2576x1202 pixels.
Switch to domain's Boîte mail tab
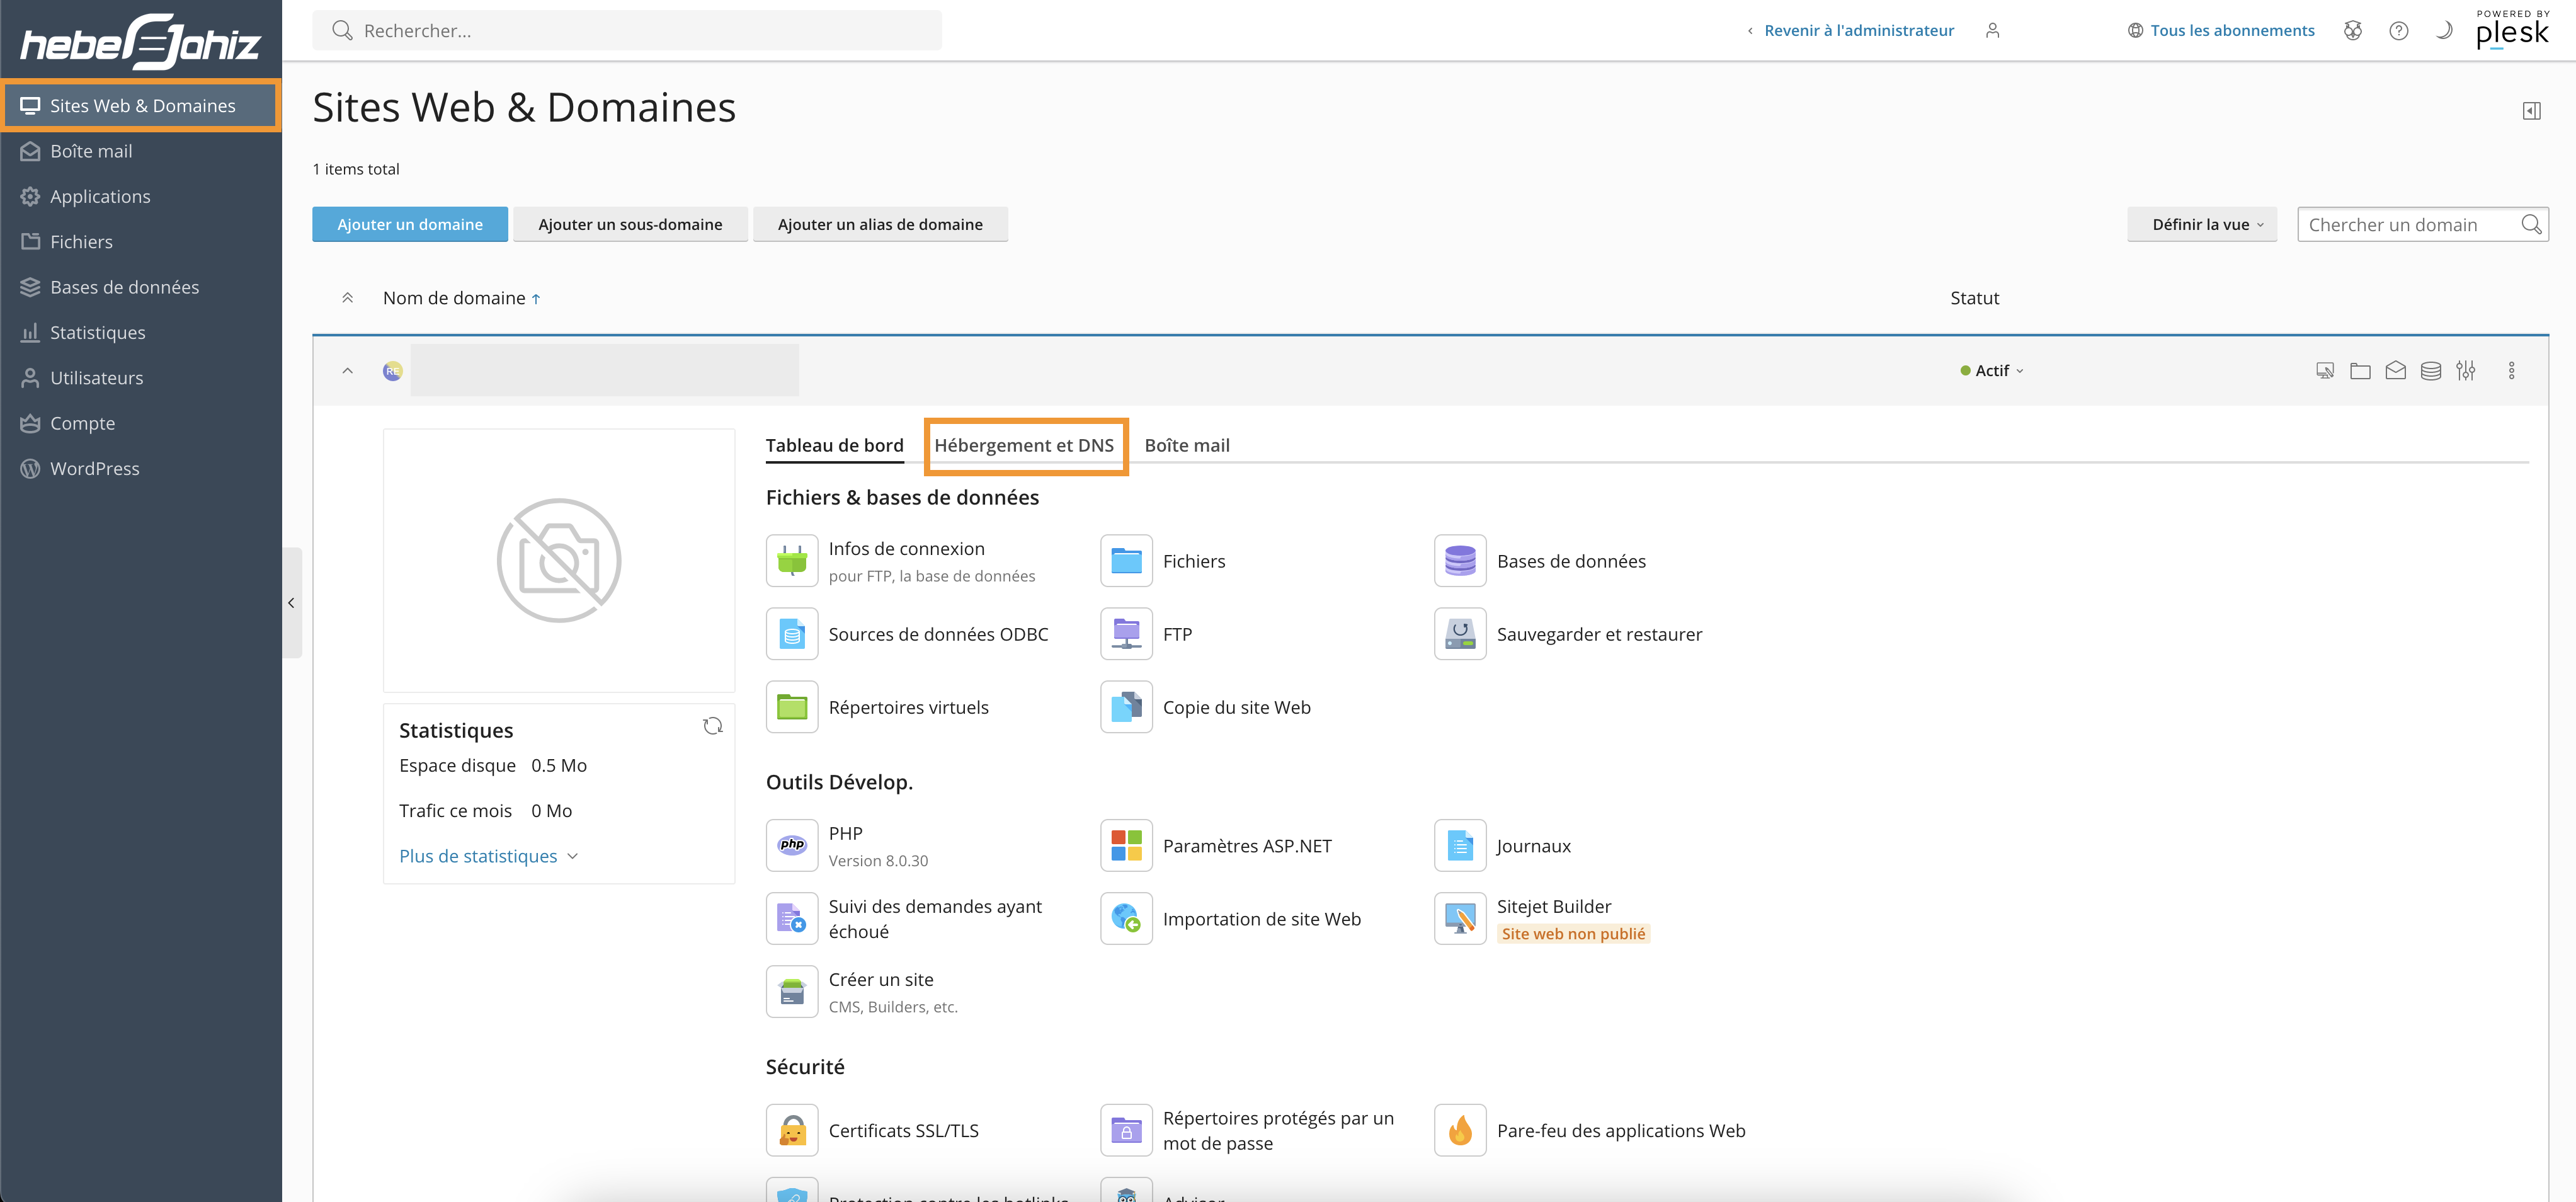pyautogui.click(x=1187, y=446)
